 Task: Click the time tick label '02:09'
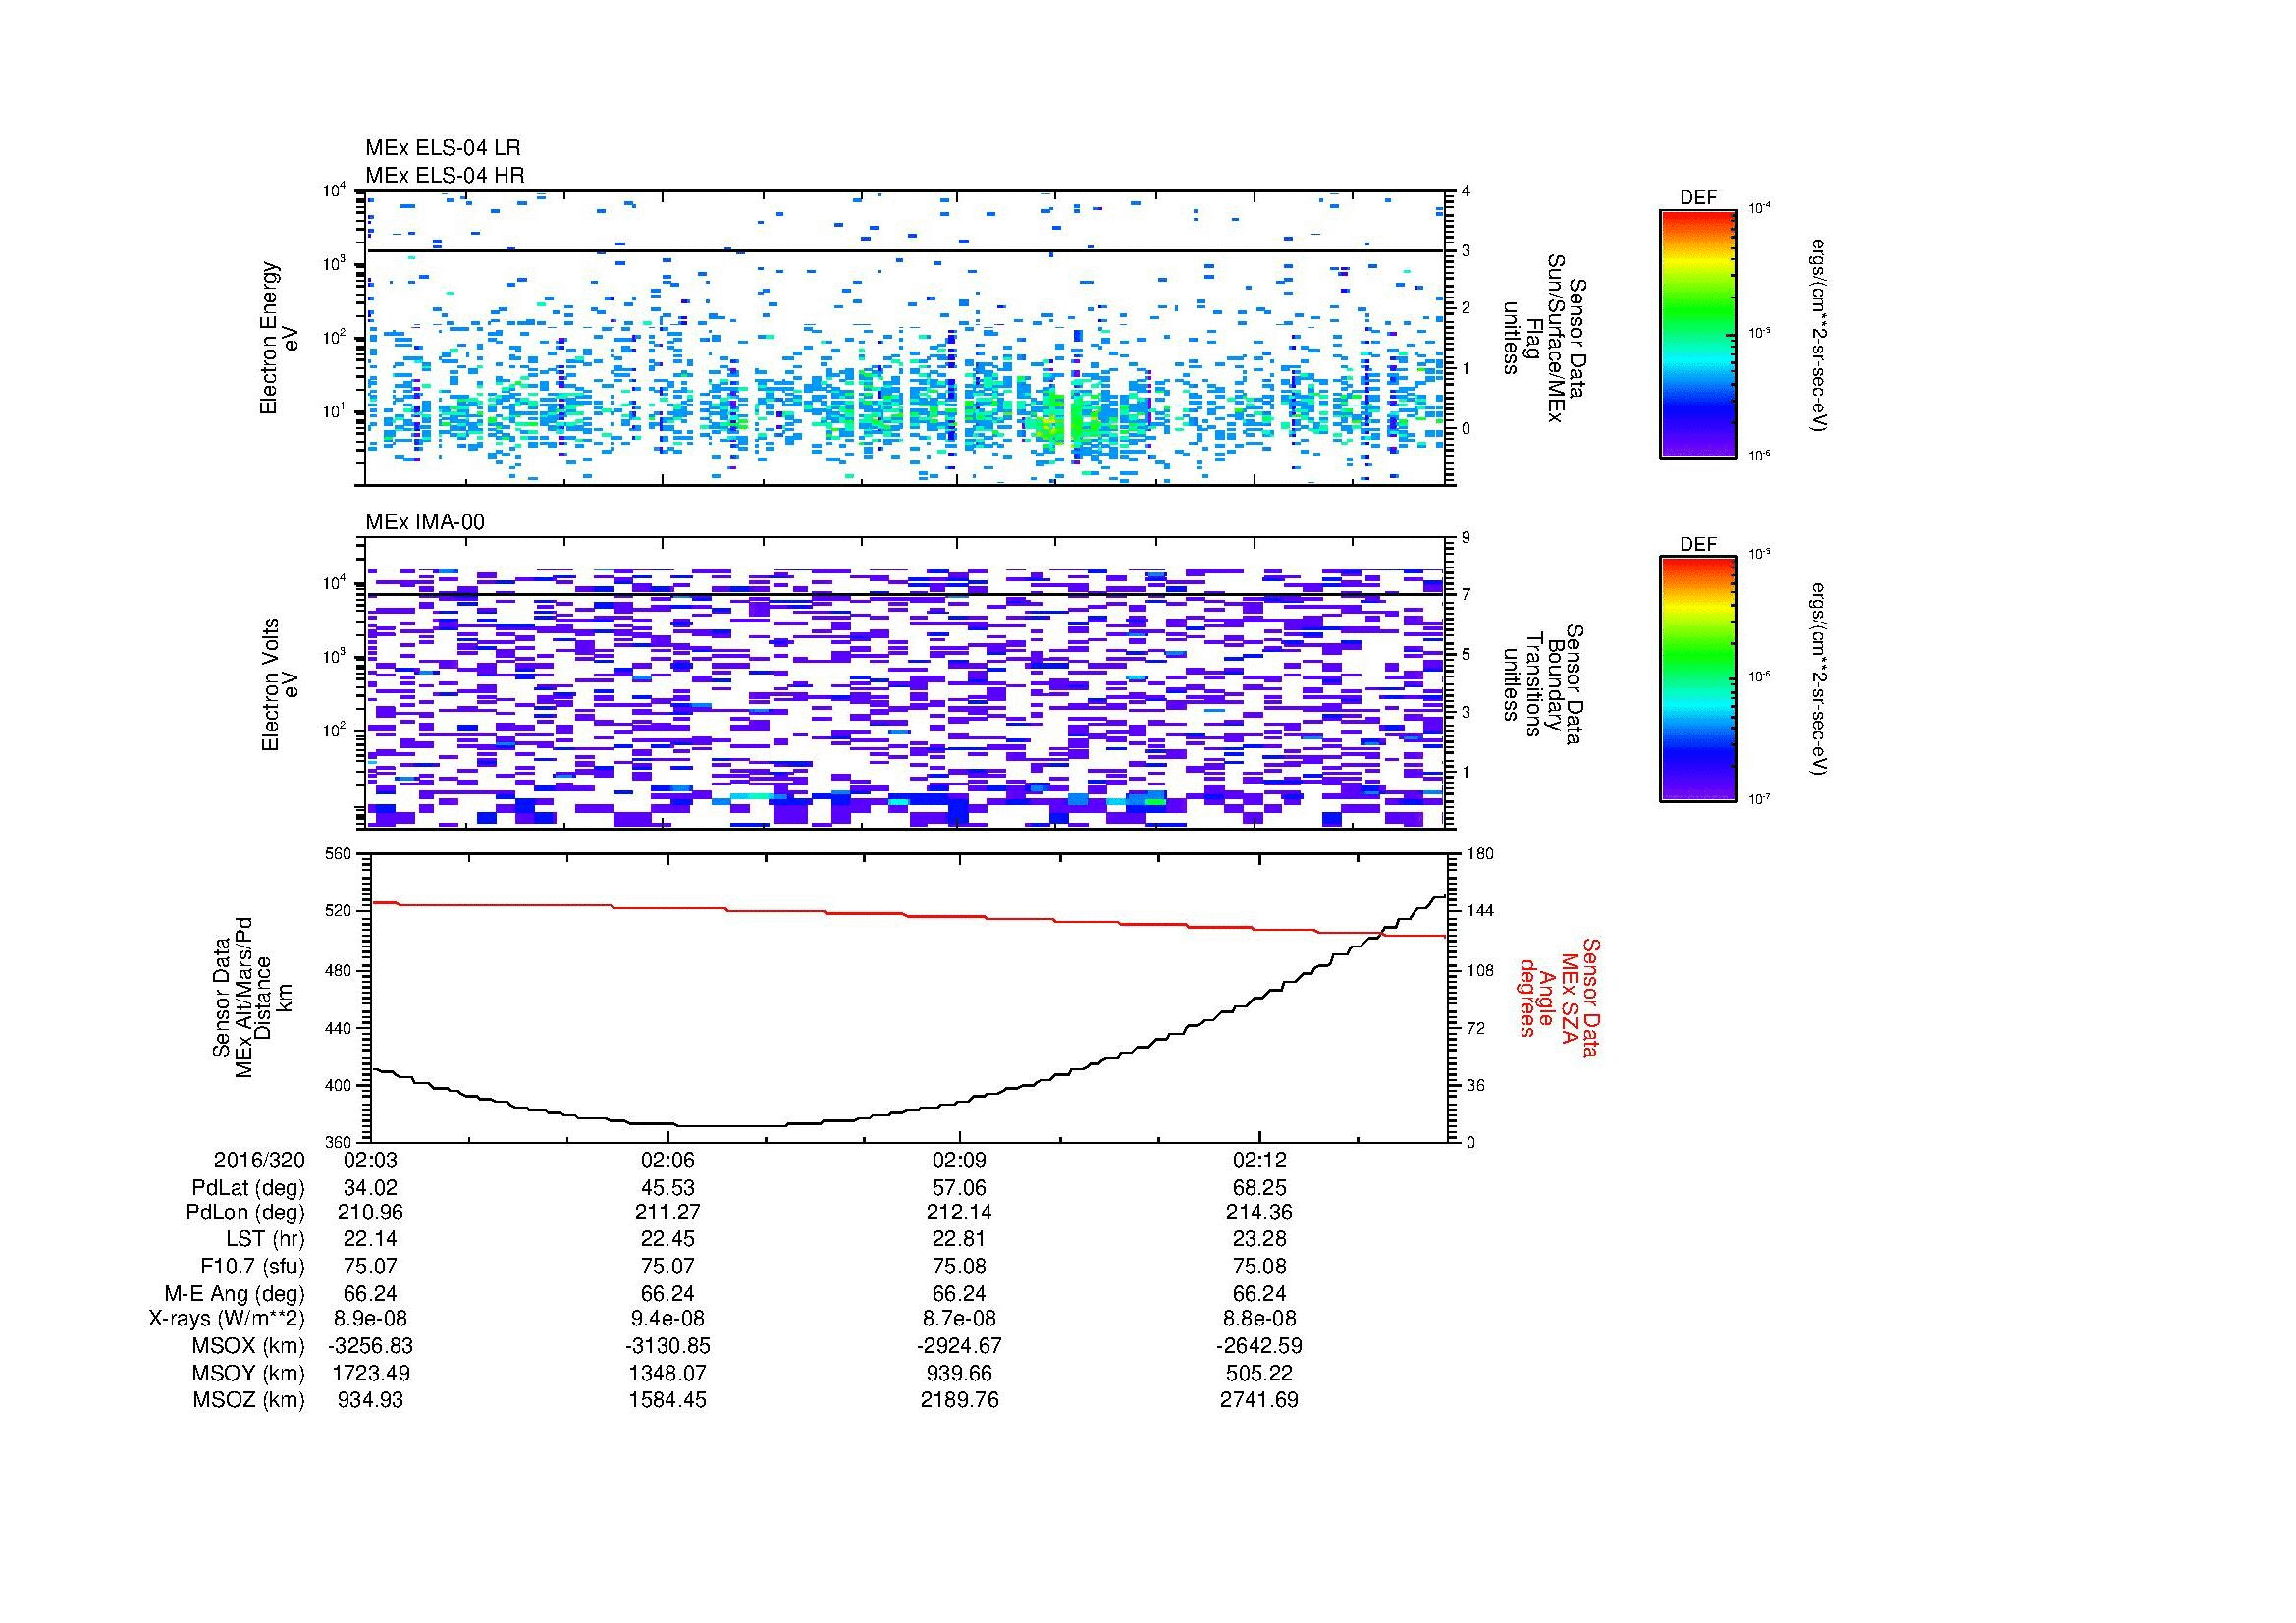[x=960, y=1160]
